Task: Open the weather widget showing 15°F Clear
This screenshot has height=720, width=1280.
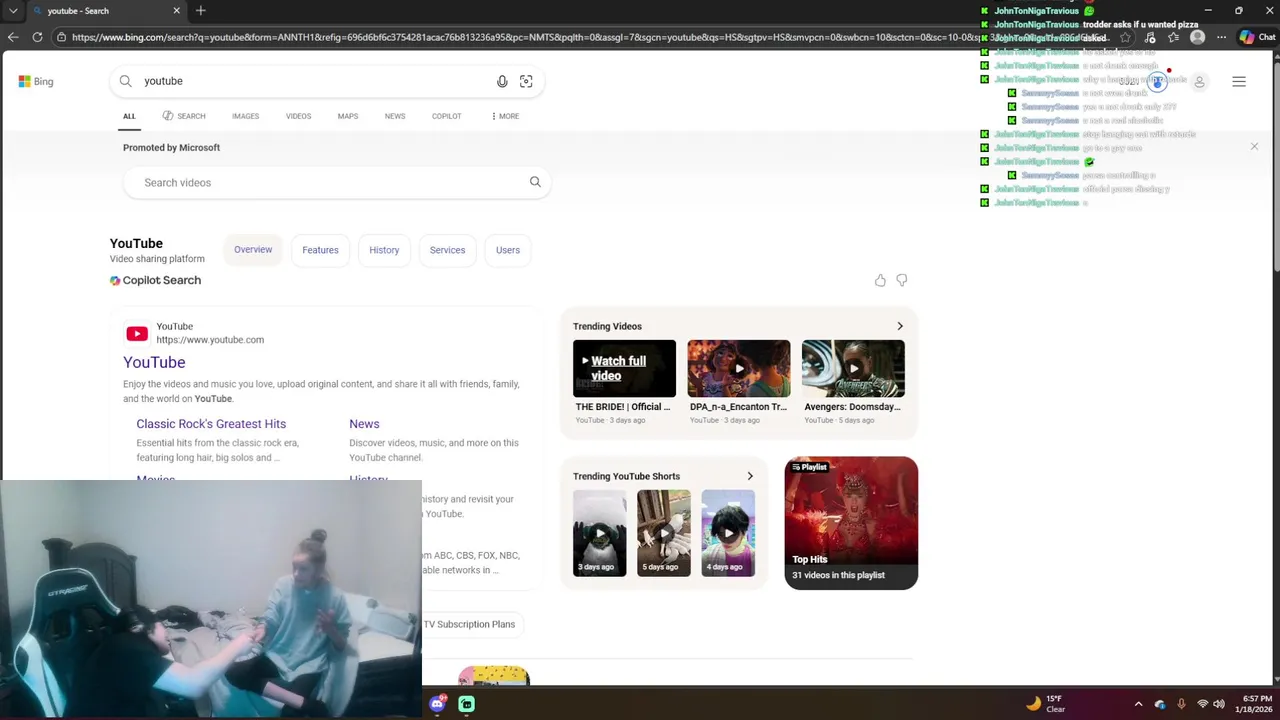Action: click(x=1045, y=704)
